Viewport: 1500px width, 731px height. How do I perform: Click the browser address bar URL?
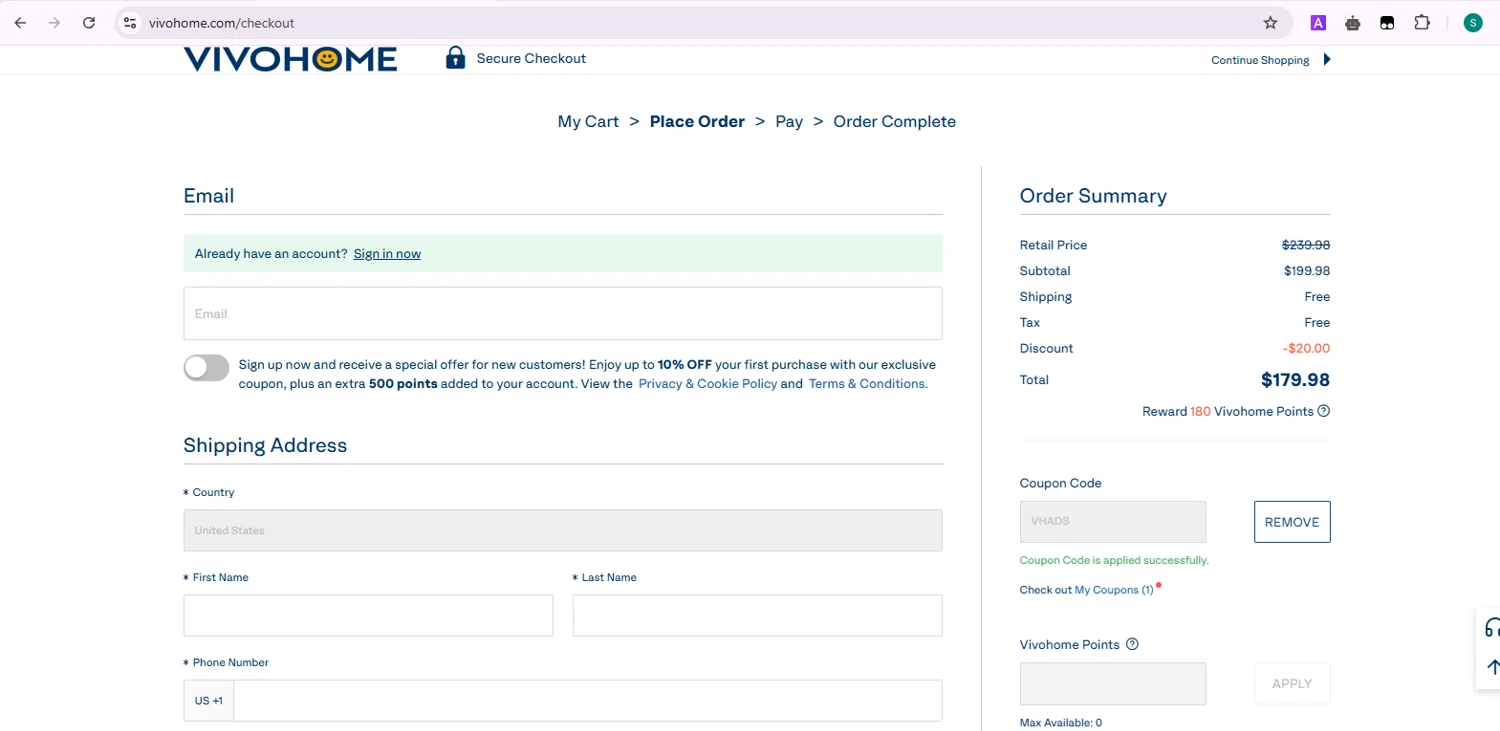coord(221,23)
